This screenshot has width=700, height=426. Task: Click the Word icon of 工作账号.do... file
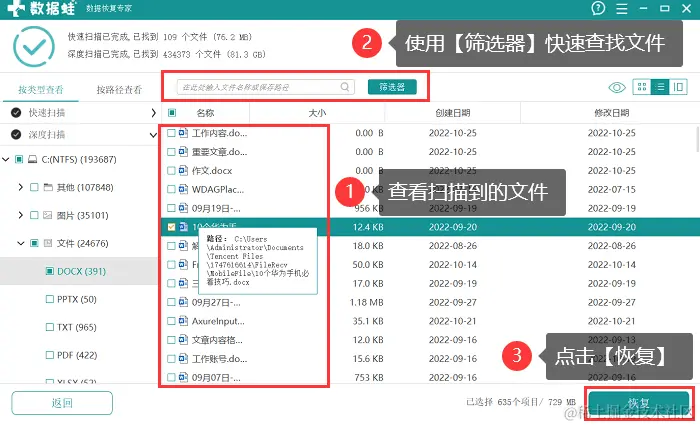[183, 358]
